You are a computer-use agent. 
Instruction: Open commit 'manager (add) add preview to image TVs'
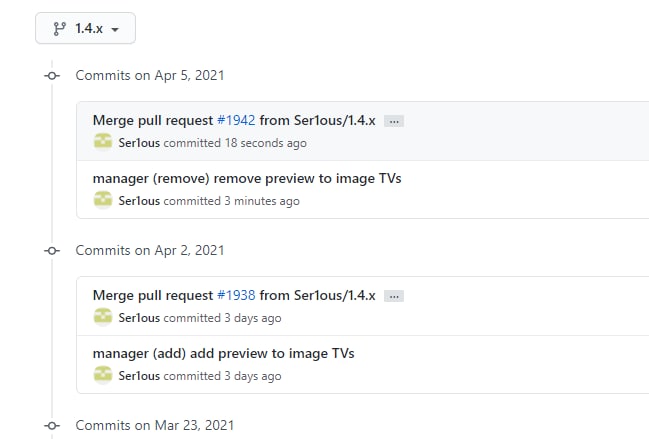[224, 353]
